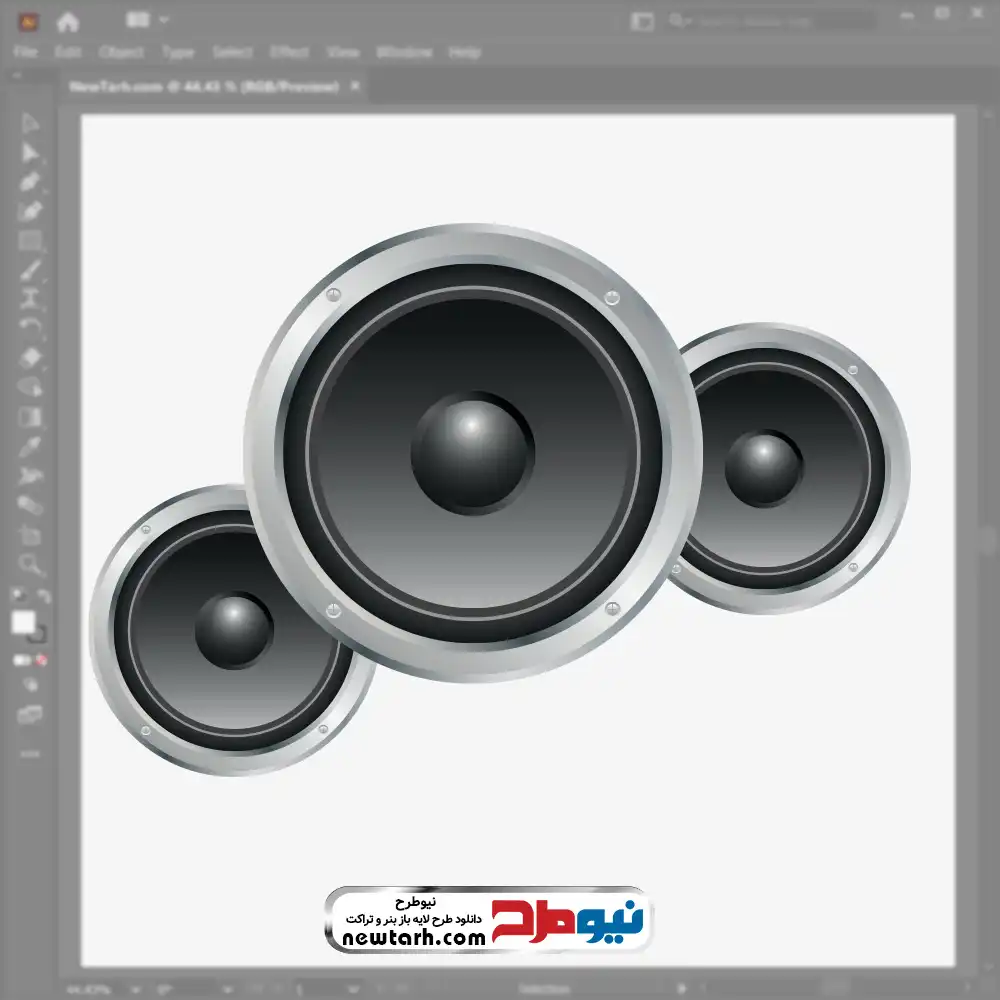Screen dimensions: 1000x1000
Task: Reset to default fill and stroke
Action: [x=17, y=596]
